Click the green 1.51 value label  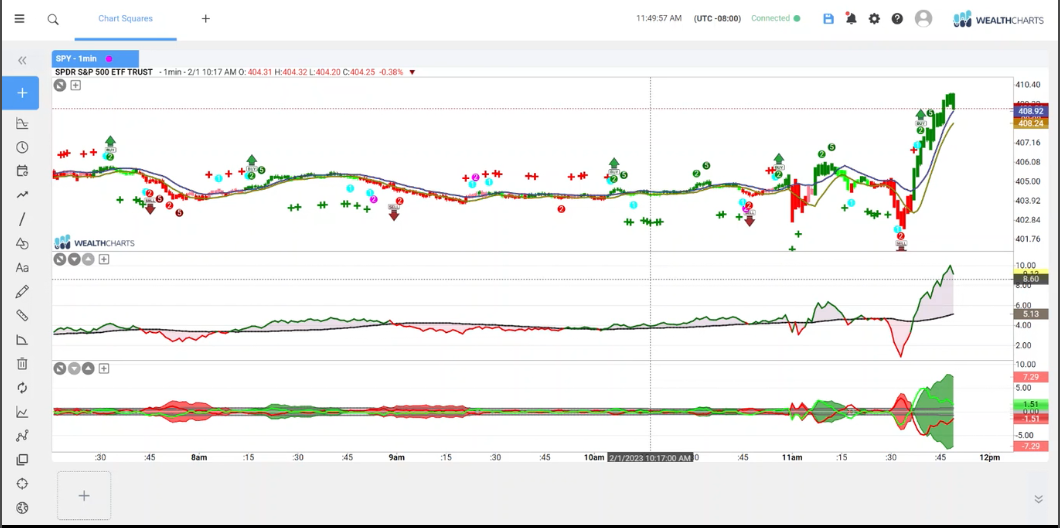(1030, 404)
